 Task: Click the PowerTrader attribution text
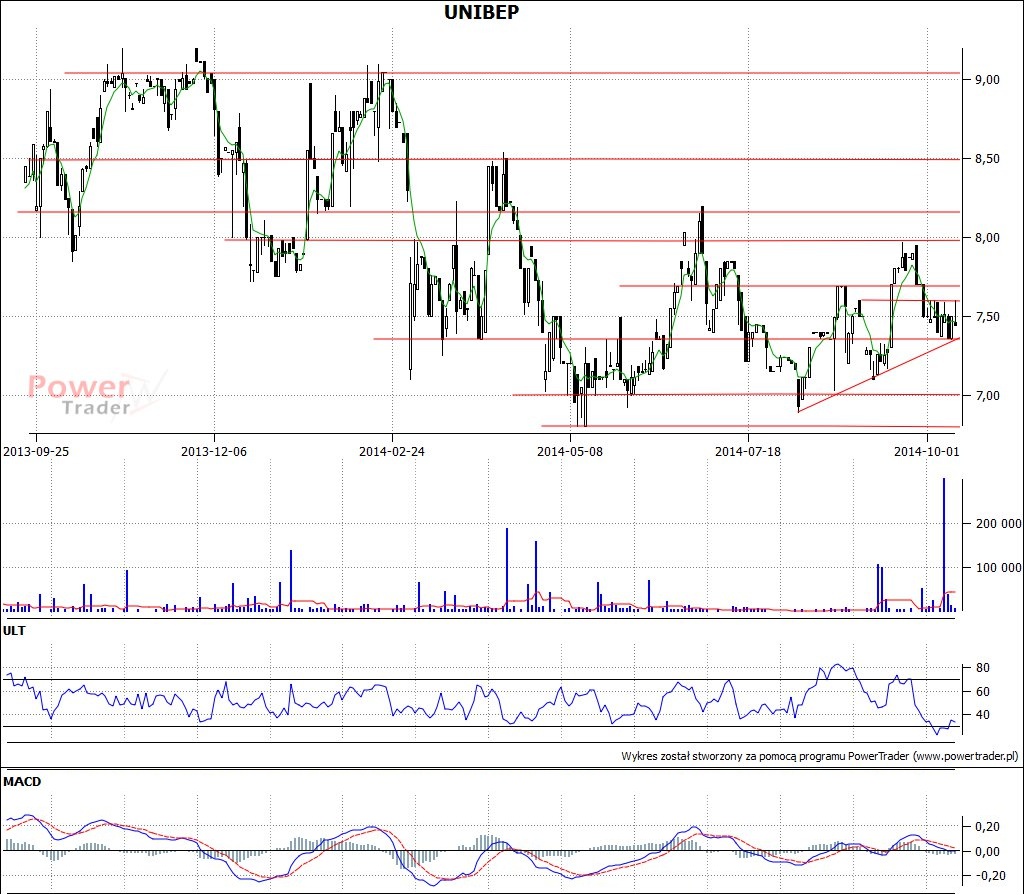click(820, 756)
